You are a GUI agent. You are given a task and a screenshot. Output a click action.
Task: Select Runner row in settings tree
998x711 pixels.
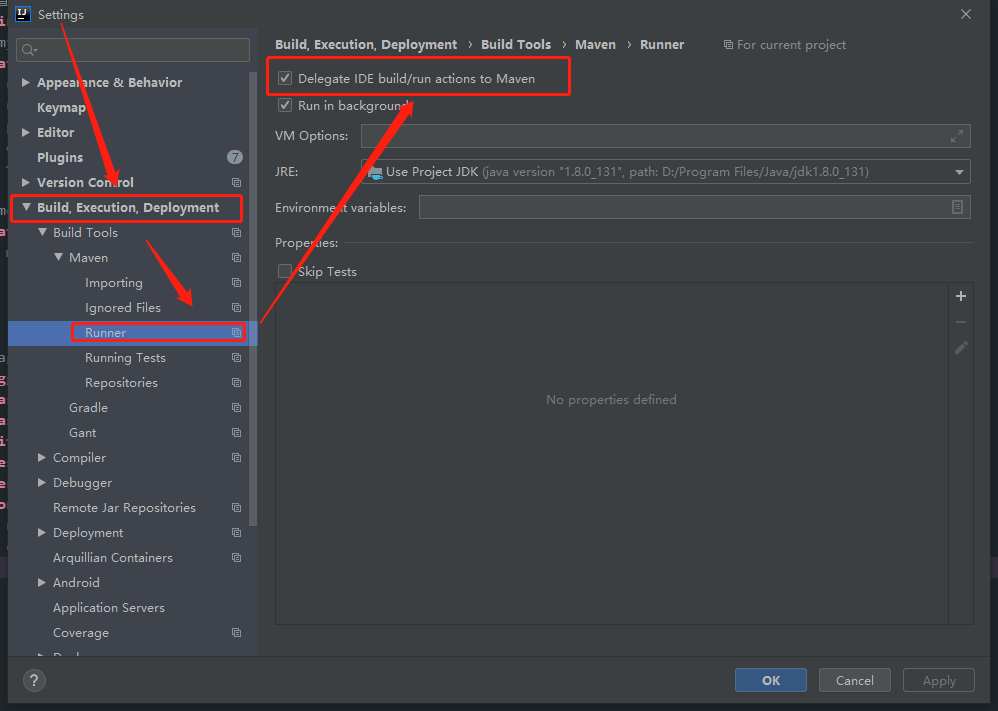coord(132,333)
